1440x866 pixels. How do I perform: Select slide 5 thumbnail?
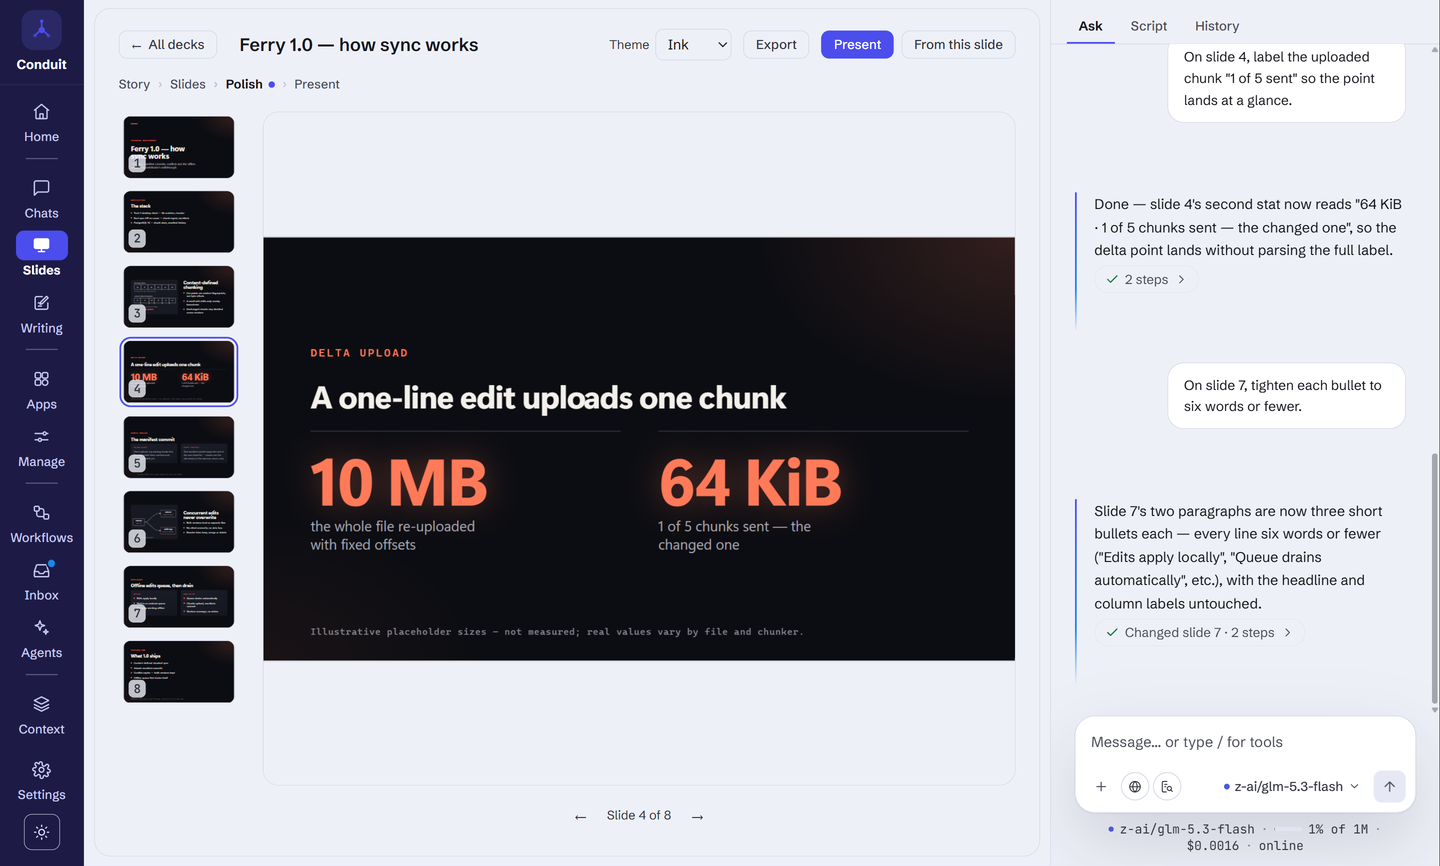tap(179, 447)
